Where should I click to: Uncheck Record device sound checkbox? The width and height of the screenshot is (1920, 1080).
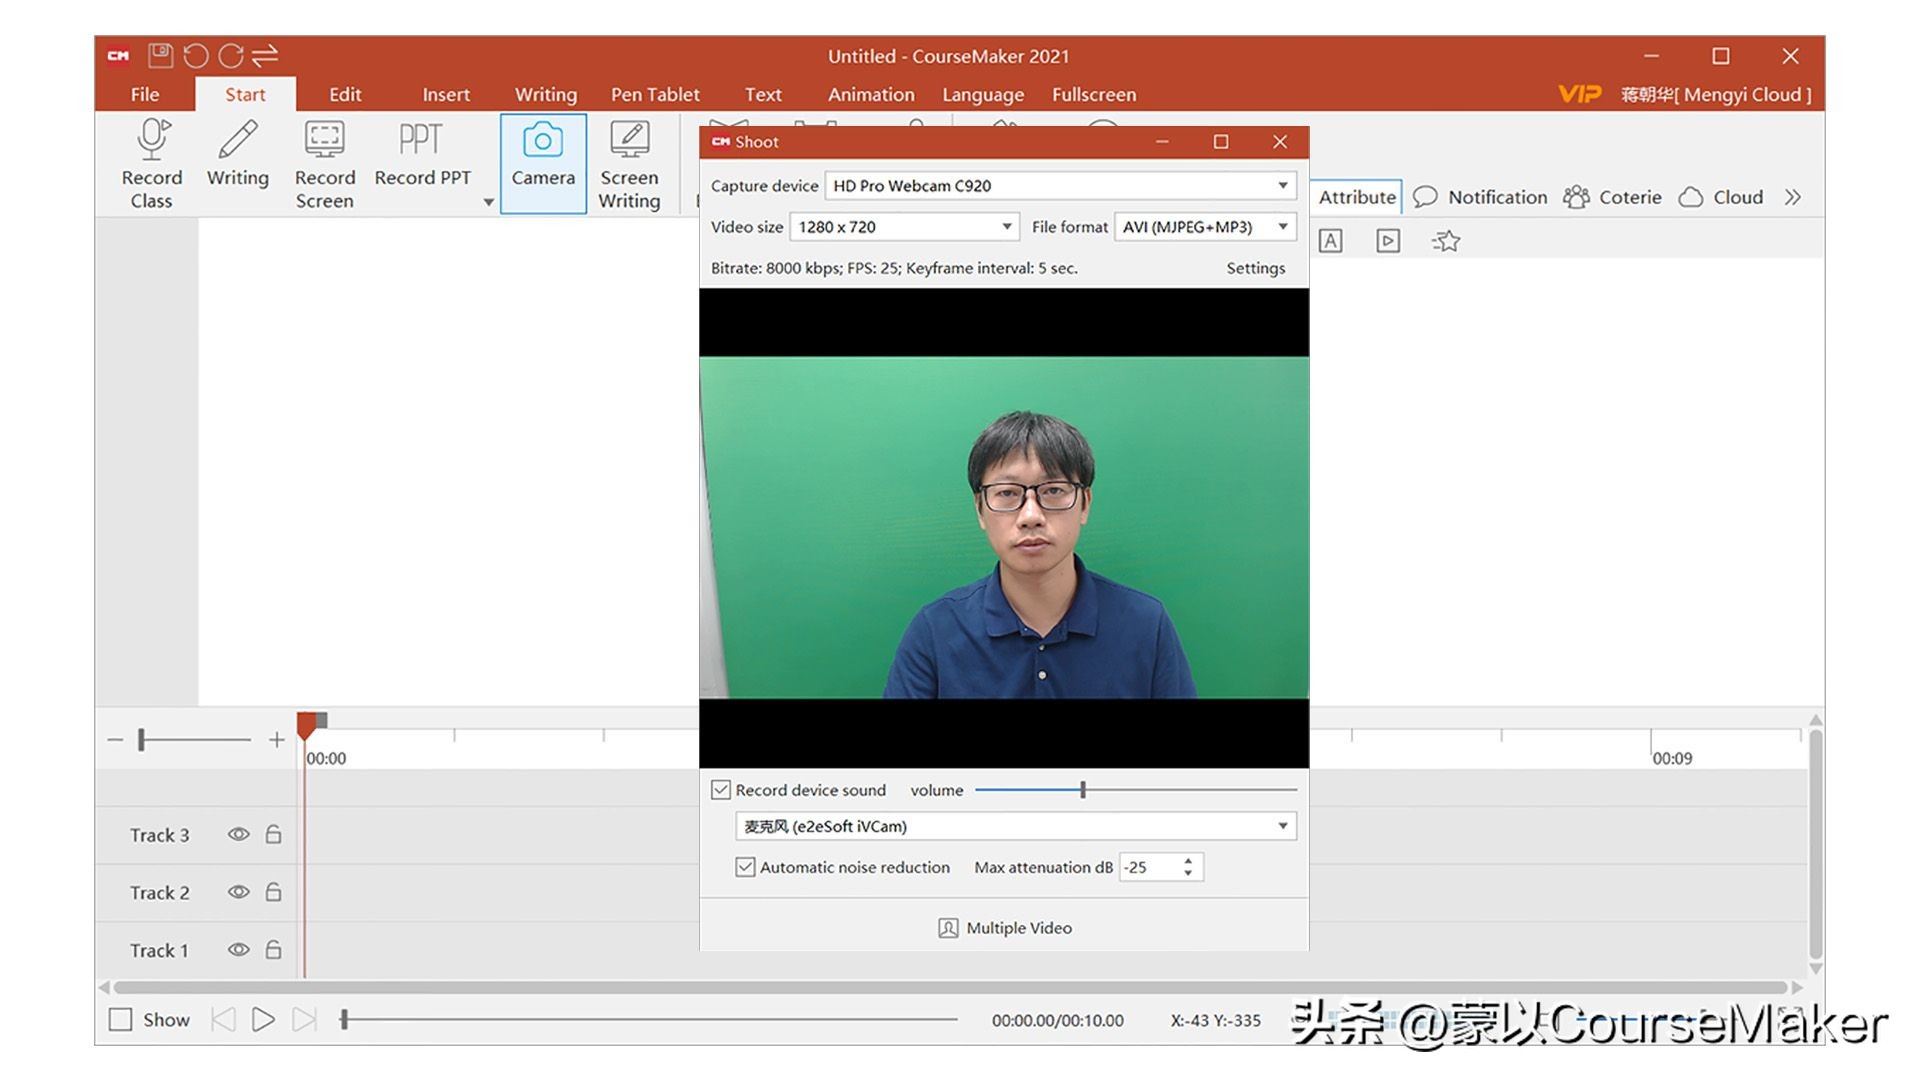[x=721, y=790]
